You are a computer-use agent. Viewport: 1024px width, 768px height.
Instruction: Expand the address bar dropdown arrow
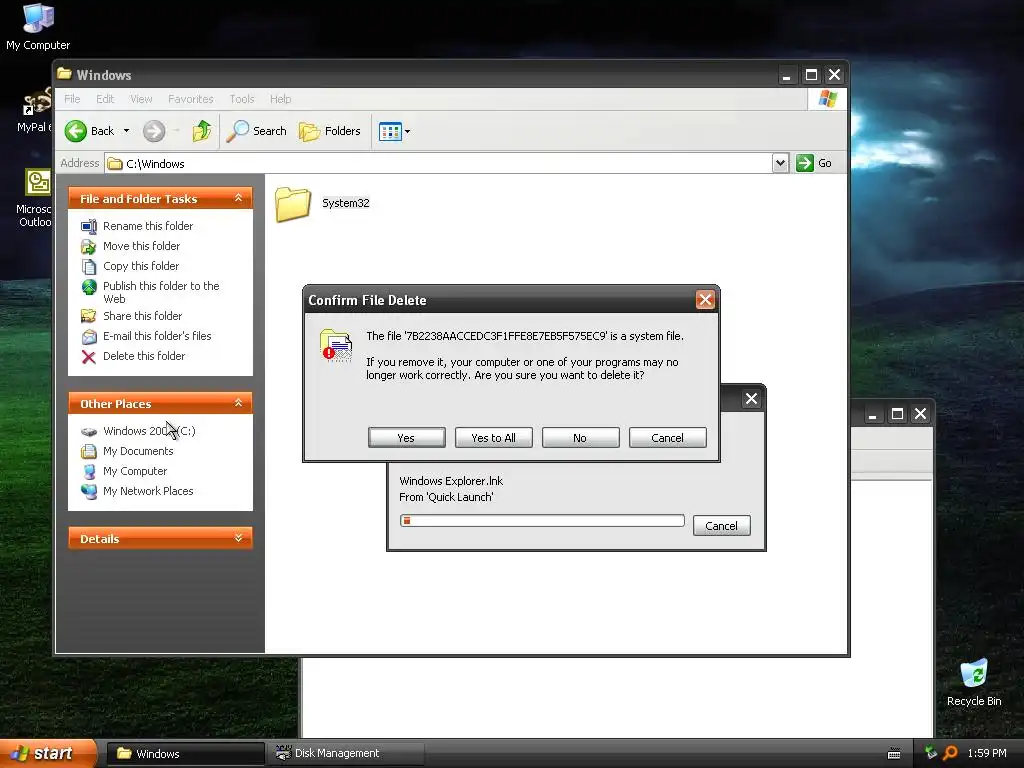[780, 163]
